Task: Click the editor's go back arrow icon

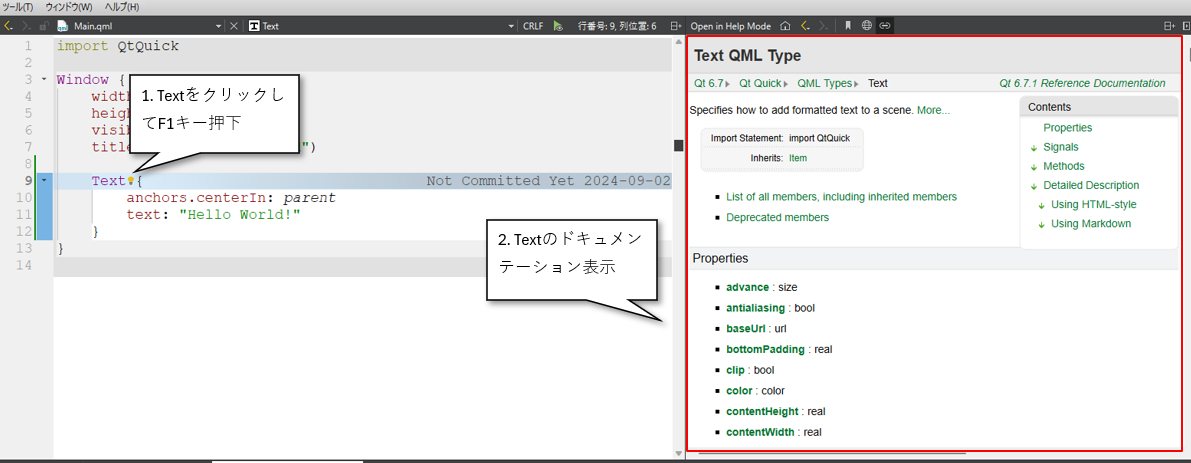Action: click(x=8, y=26)
